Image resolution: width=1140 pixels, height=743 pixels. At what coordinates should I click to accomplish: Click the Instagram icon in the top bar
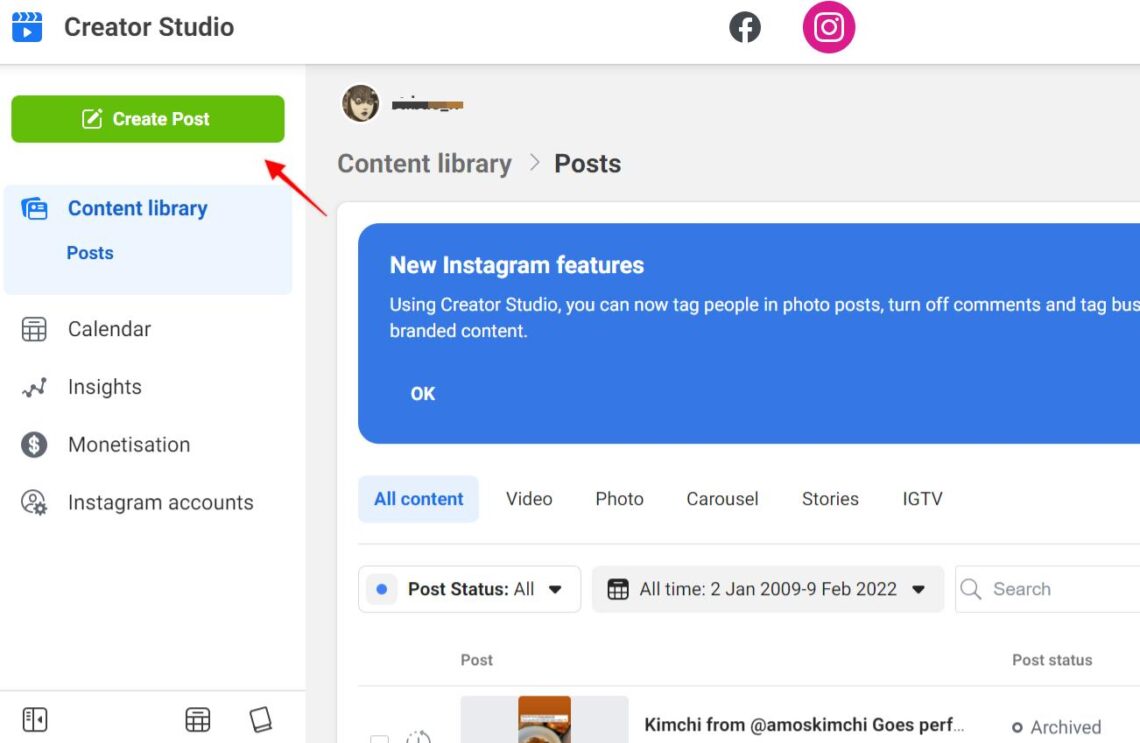click(x=828, y=27)
